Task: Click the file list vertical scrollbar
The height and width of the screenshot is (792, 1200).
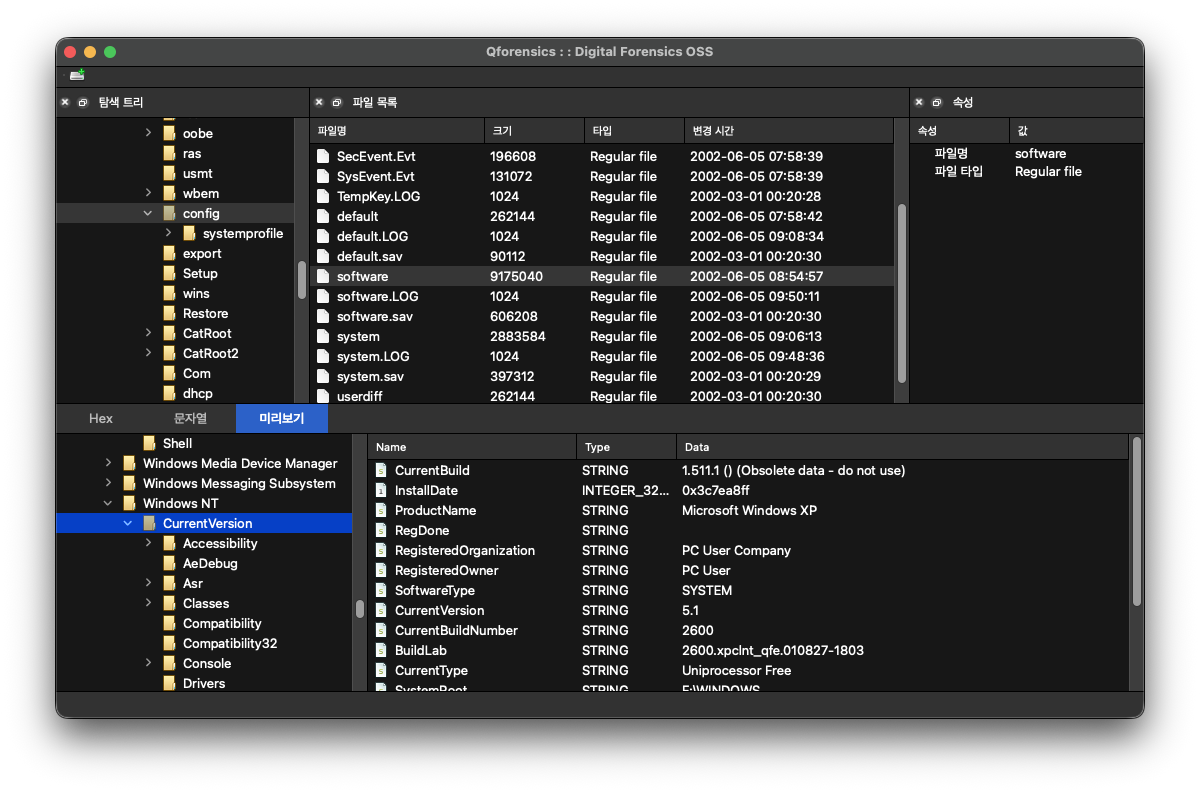Action: click(x=902, y=293)
